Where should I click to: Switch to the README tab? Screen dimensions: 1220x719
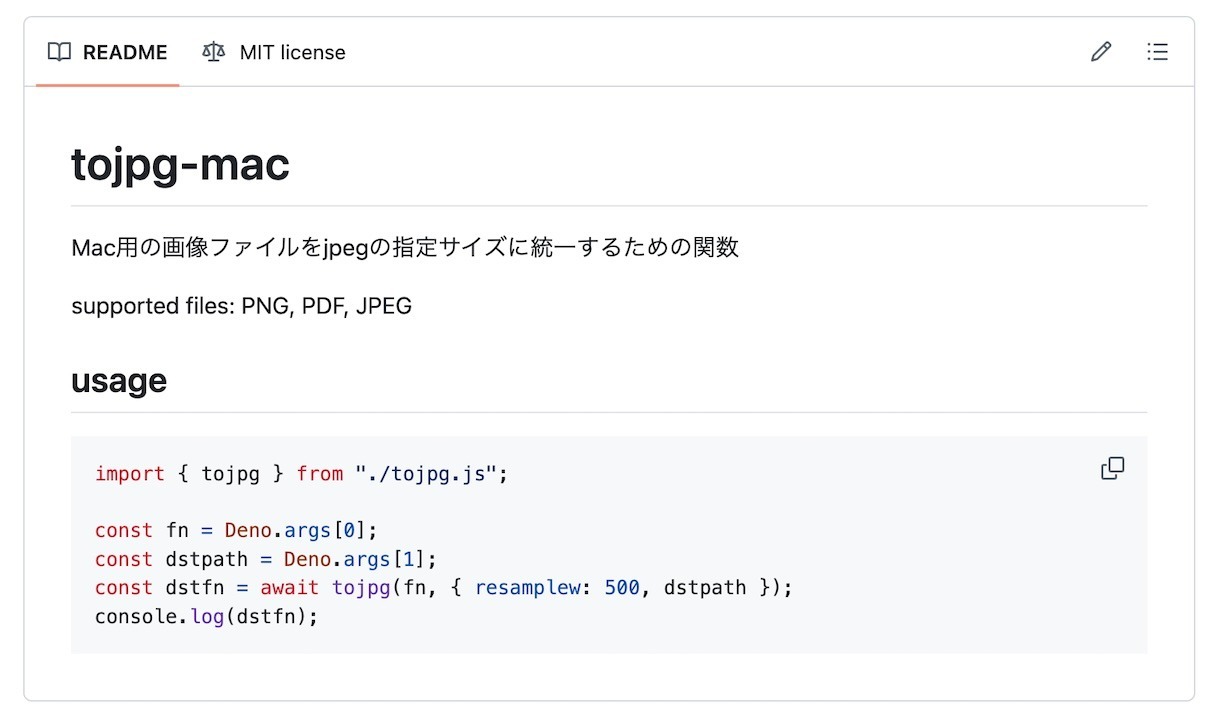coord(108,52)
